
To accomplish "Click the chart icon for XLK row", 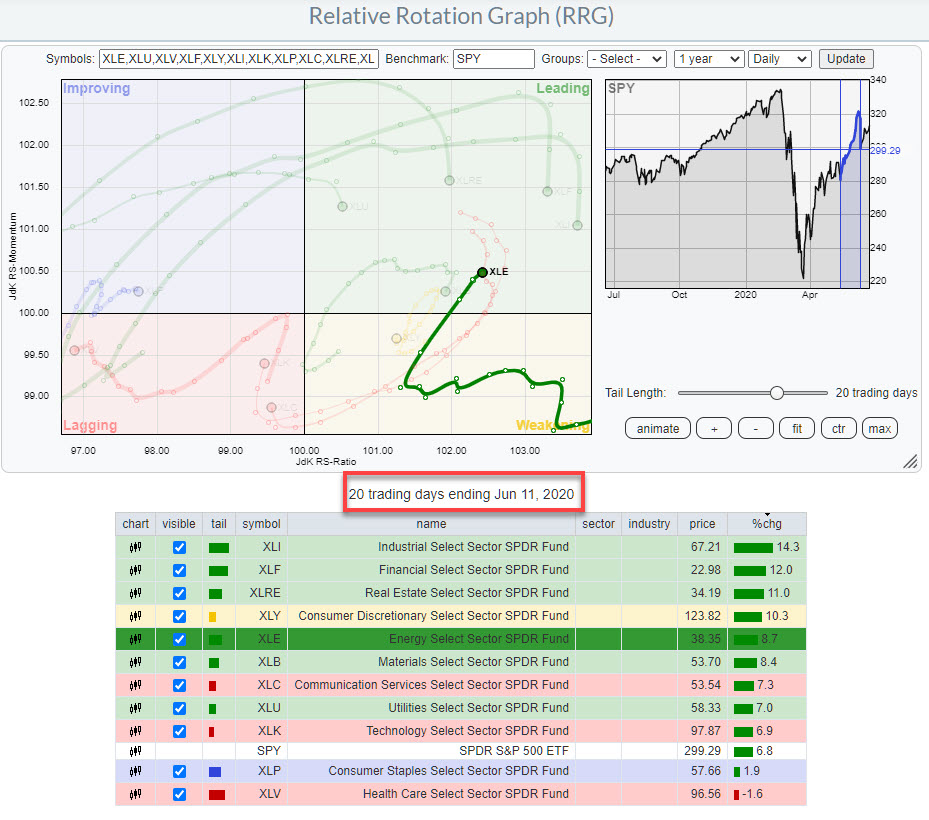I will [135, 731].
